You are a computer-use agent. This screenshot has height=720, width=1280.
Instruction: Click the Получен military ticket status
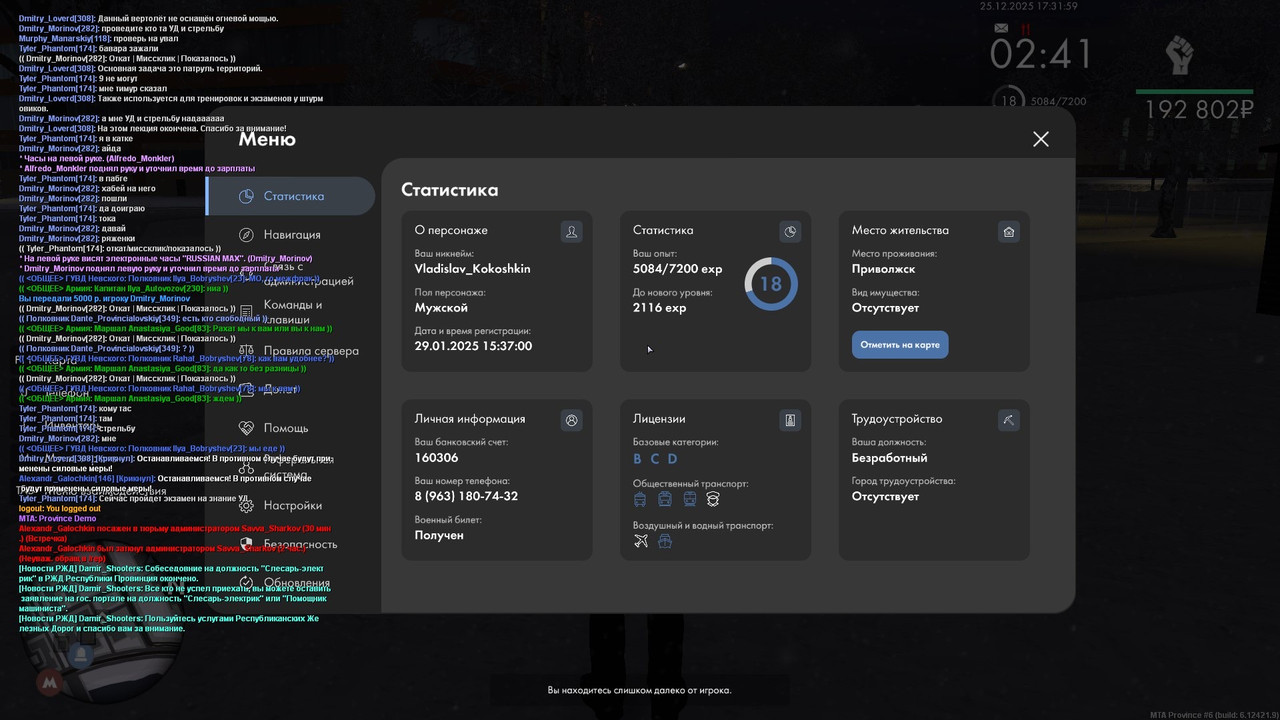click(440, 535)
